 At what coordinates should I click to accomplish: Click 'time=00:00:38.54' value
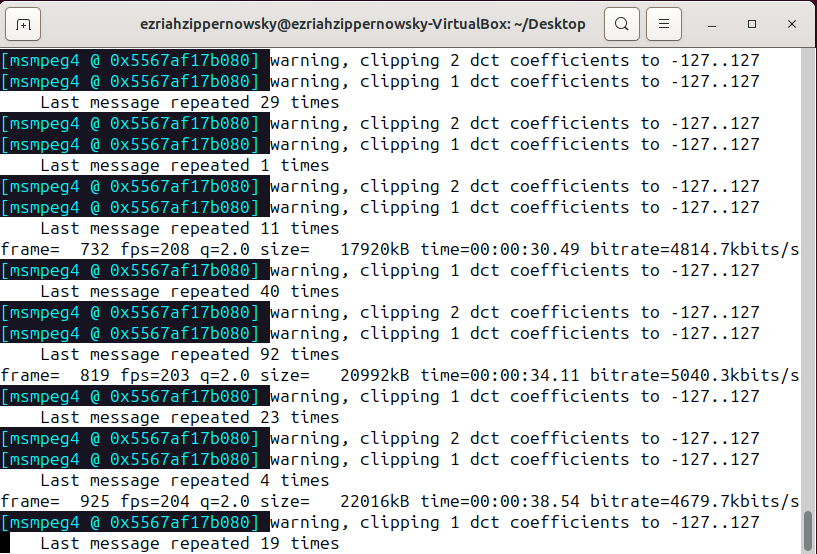click(500, 501)
